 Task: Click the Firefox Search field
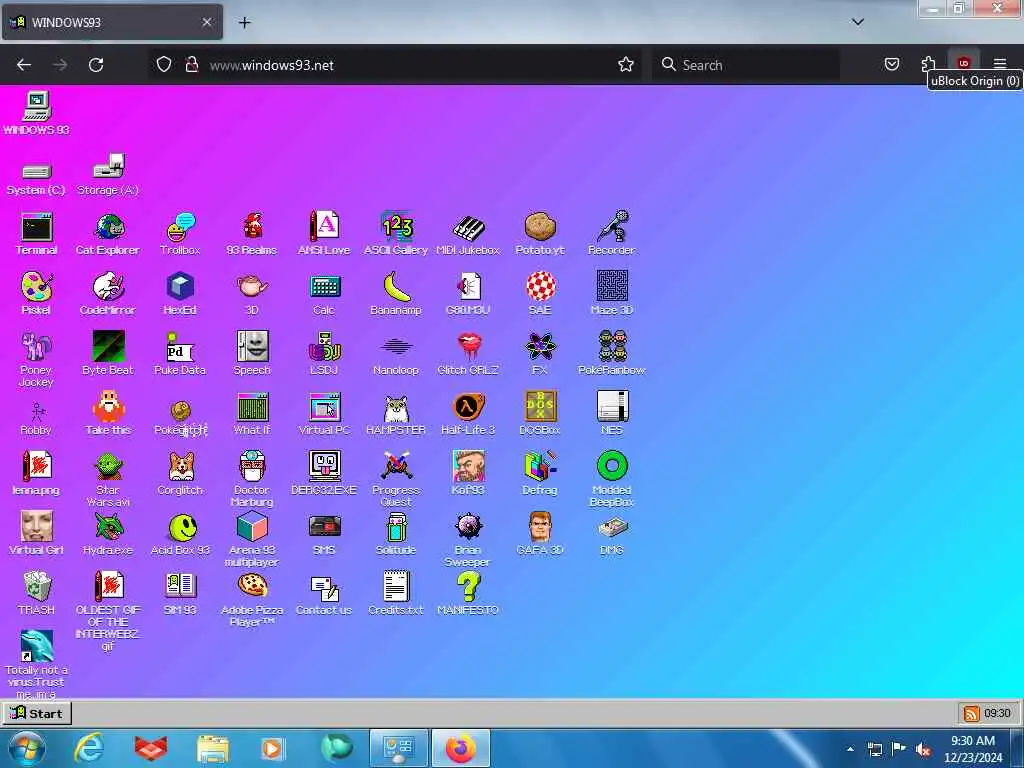click(746, 65)
